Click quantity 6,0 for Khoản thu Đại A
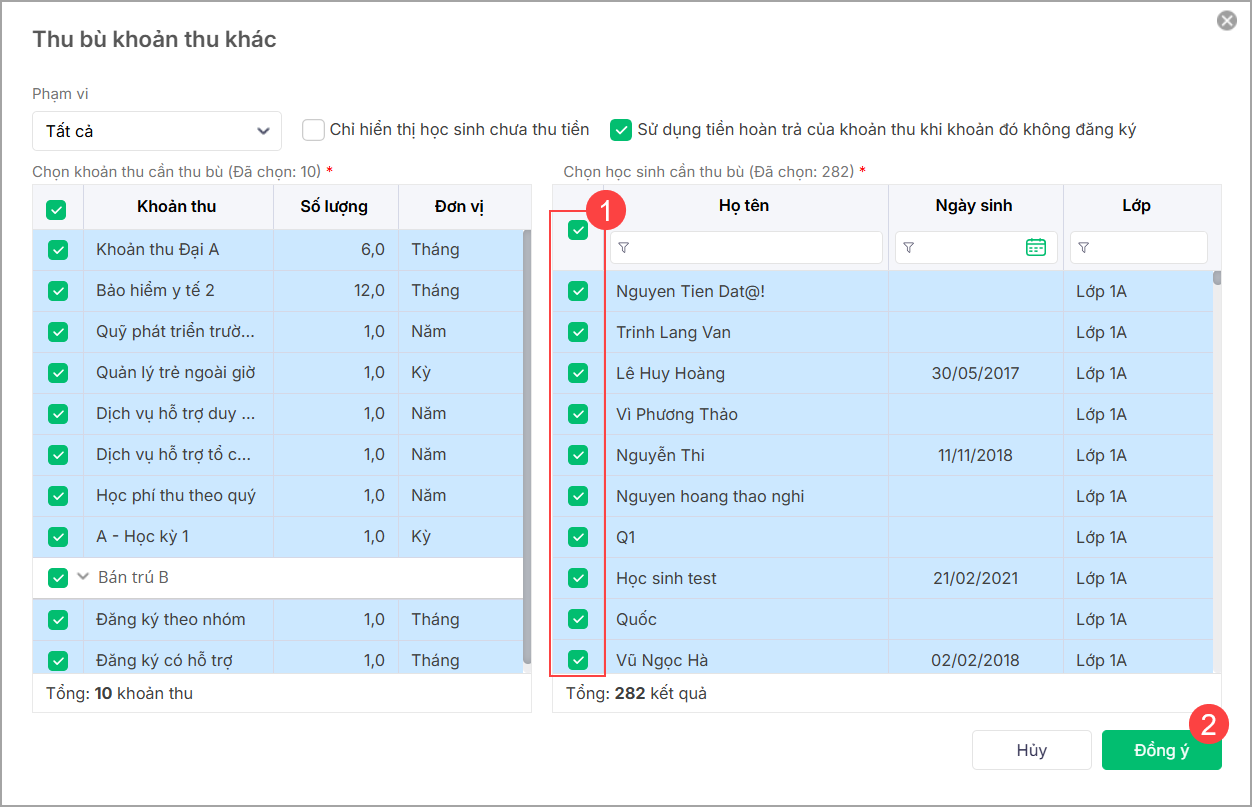This screenshot has width=1252, height=807. click(373, 250)
